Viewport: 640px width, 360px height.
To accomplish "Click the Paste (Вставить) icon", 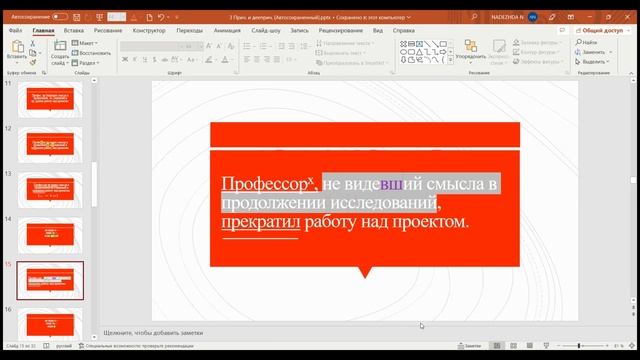I will tap(17, 47).
